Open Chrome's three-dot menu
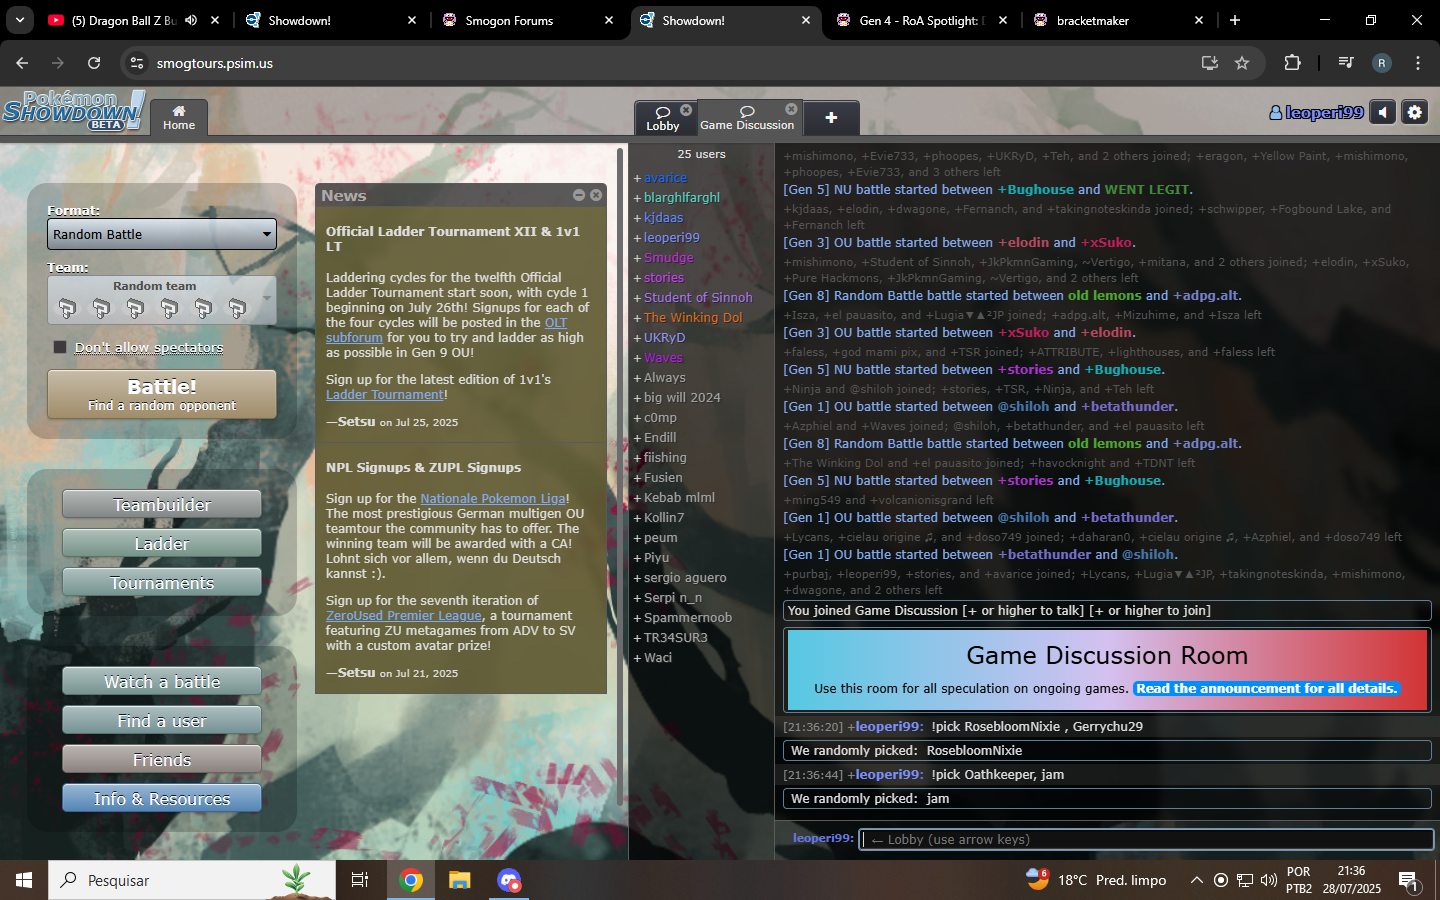 [x=1418, y=63]
